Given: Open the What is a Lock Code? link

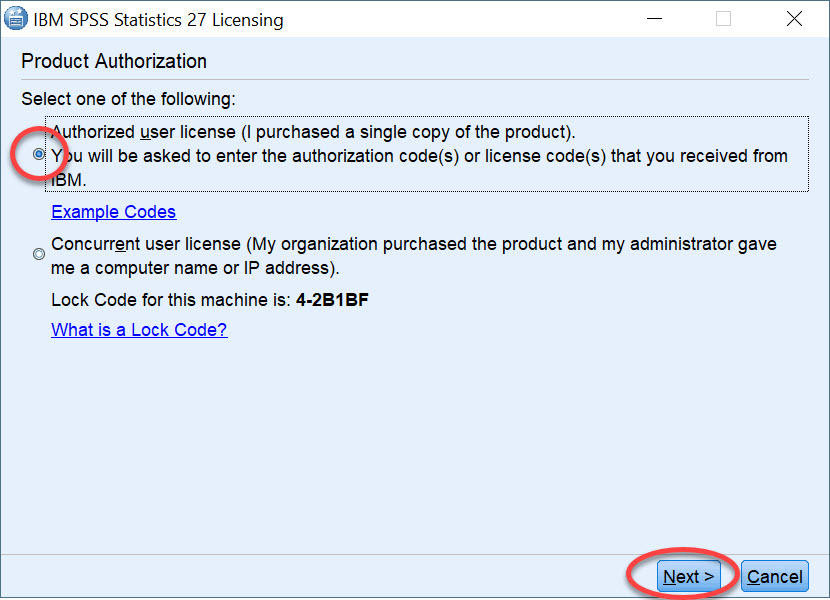Looking at the screenshot, I should click(139, 330).
